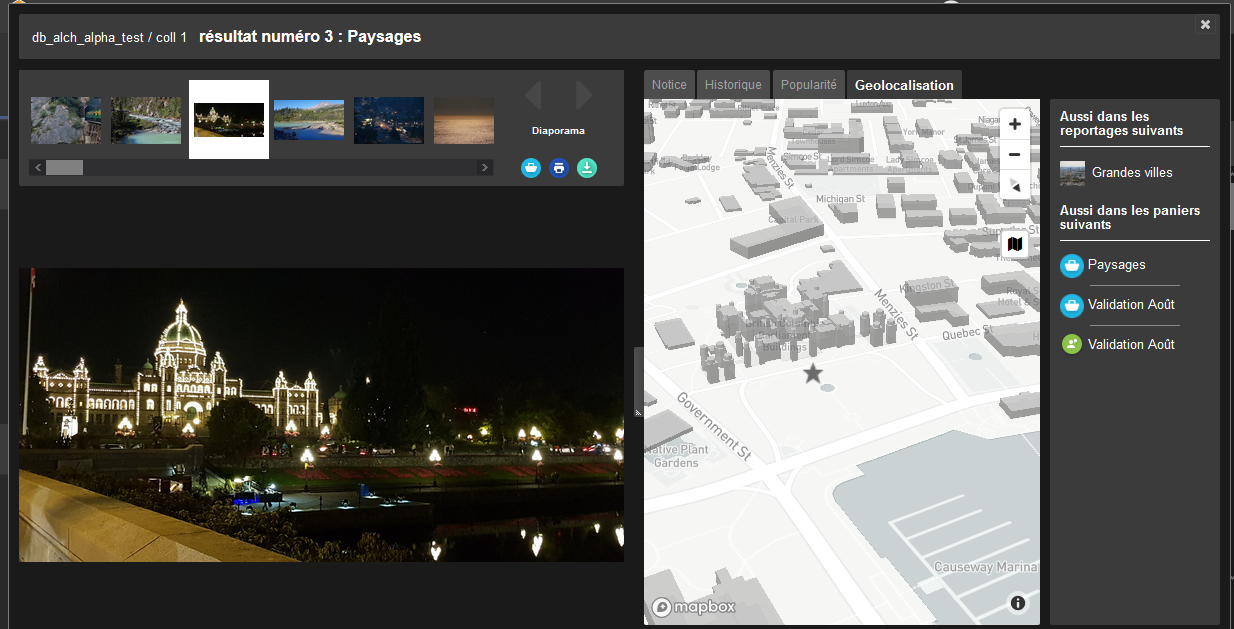Go to next result with right arrow

[x=584, y=96]
